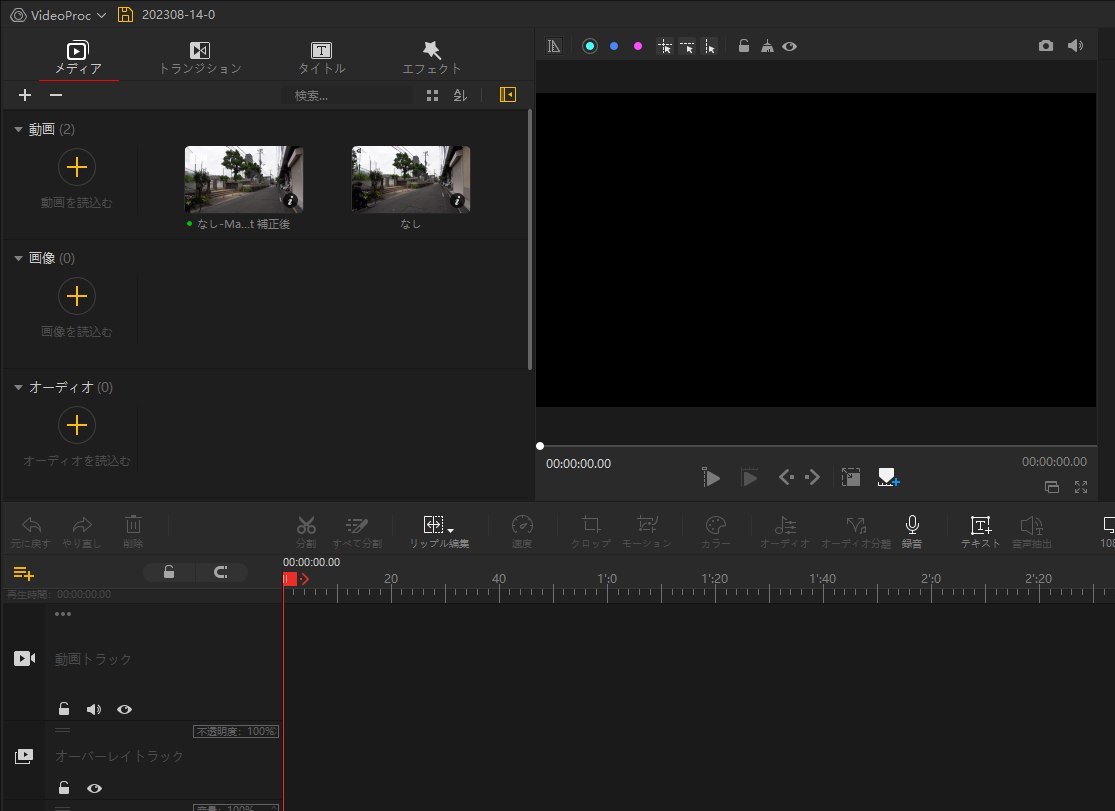Image resolution: width=1115 pixels, height=811 pixels.
Task: Toggle the timeline magnet snap button
Action: click(x=221, y=572)
